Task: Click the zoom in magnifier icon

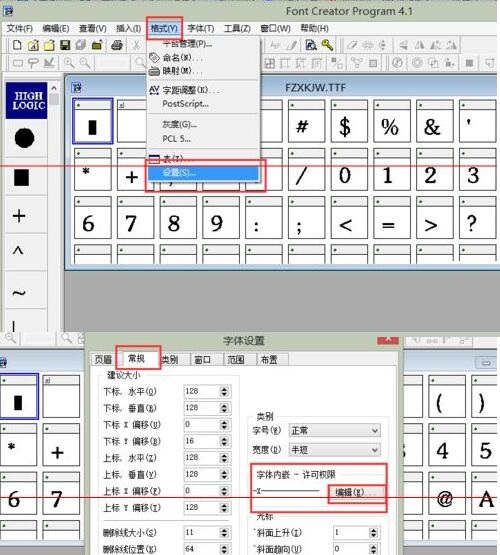Action: pos(69,63)
